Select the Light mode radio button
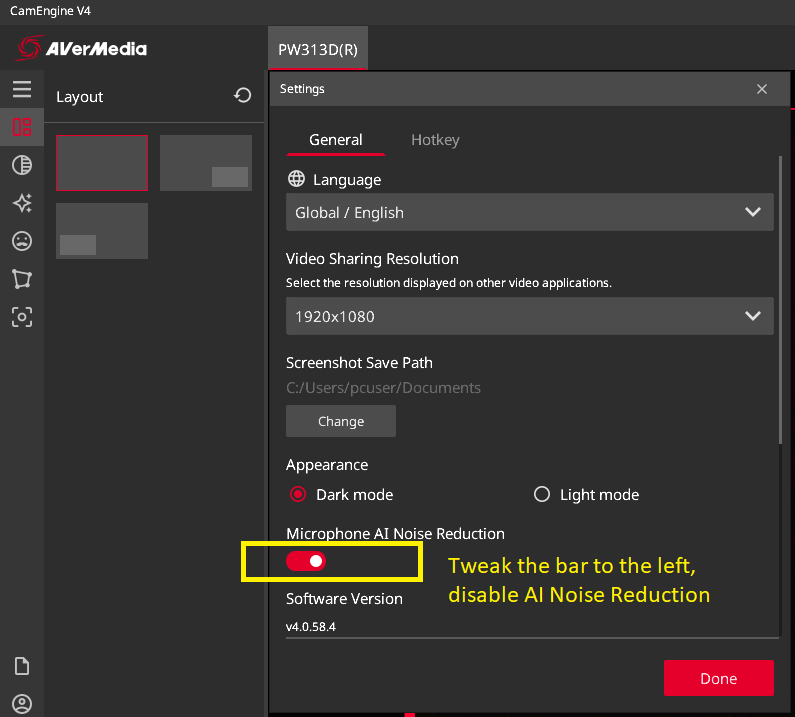Viewport: 795px width, 717px height. pos(541,494)
